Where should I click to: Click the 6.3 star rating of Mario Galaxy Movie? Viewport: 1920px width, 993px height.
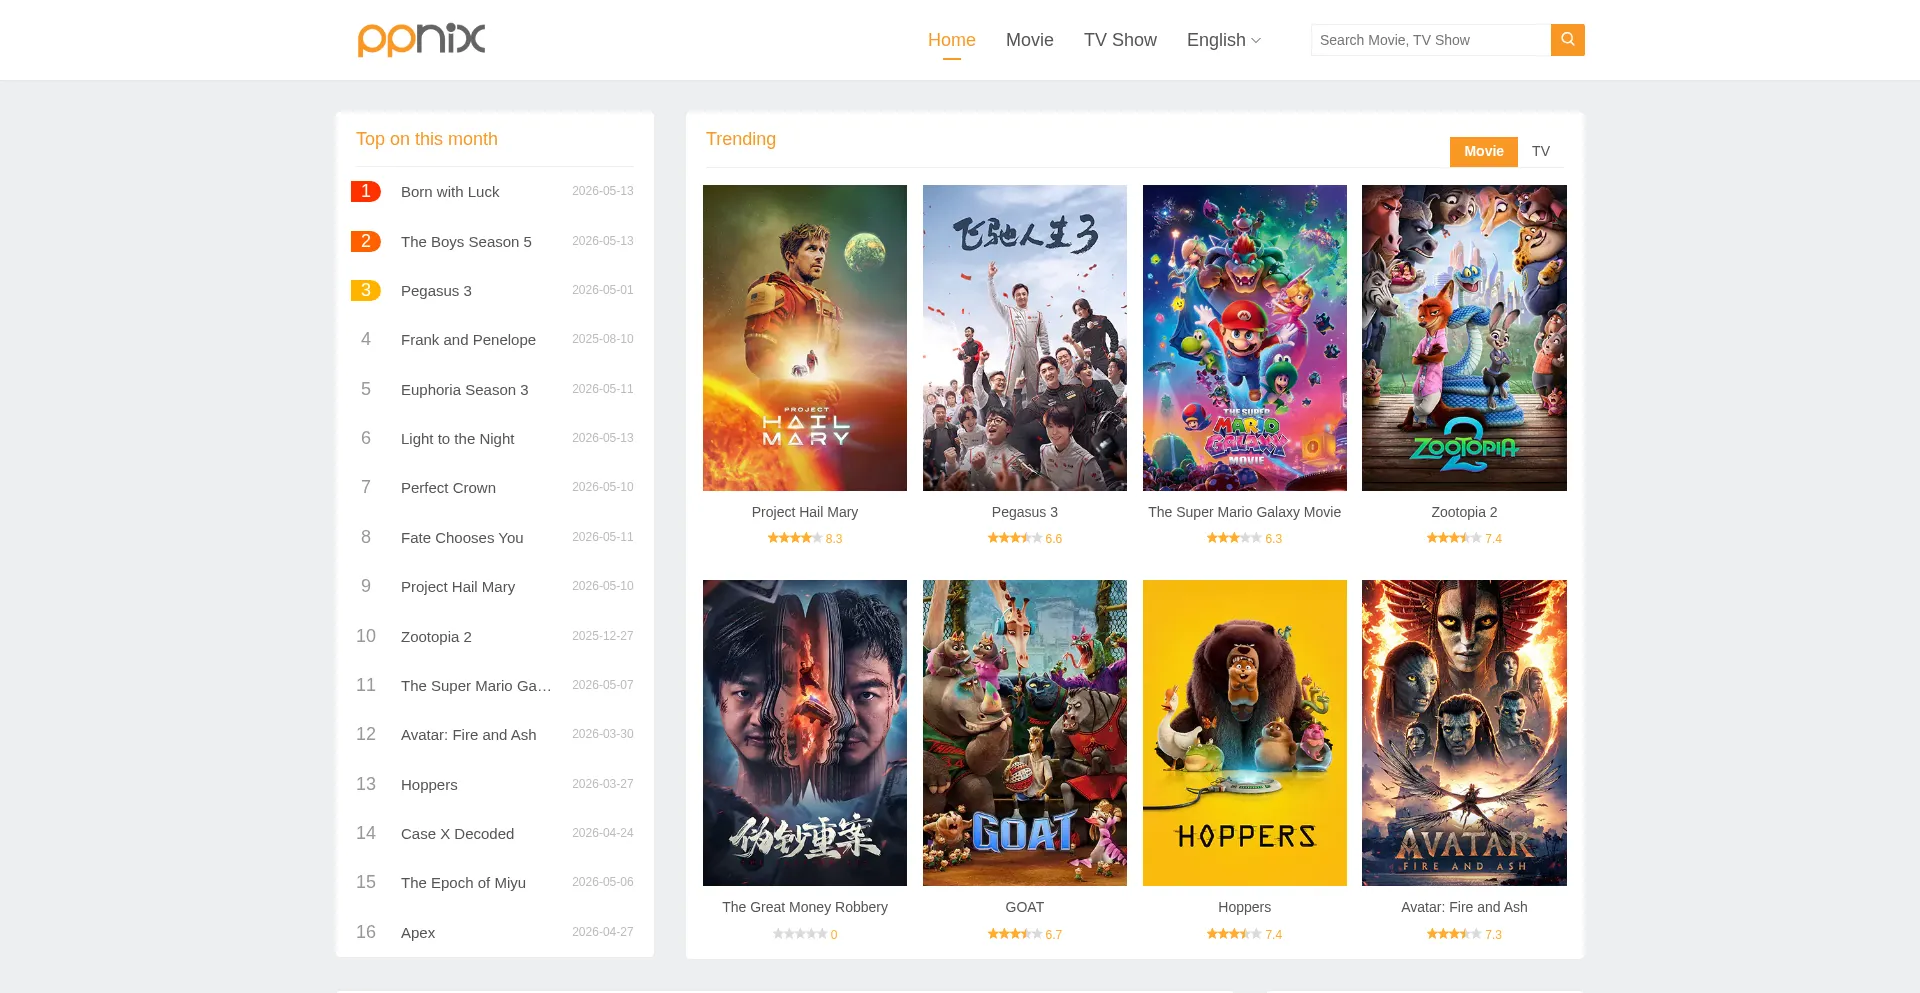pyautogui.click(x=1244, y=538)
